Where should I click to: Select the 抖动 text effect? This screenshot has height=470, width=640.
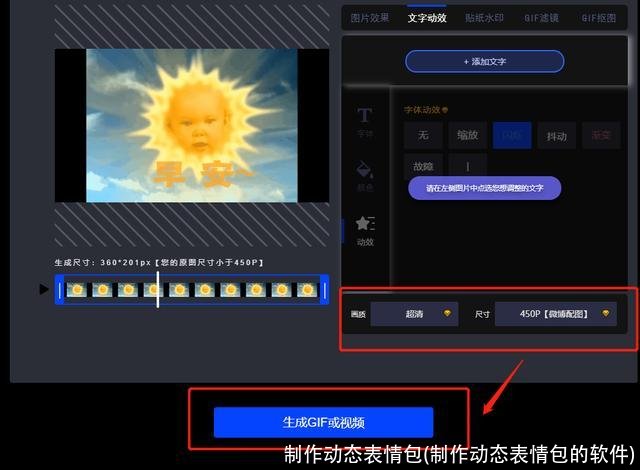557,135
